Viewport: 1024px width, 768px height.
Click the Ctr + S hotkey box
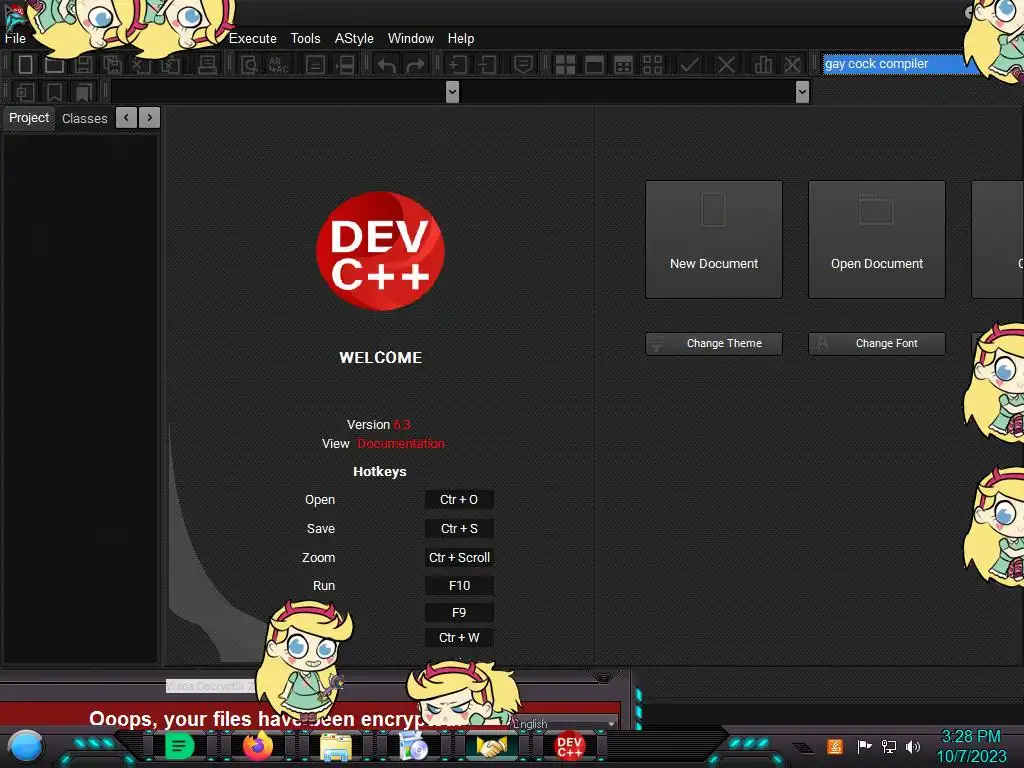[459, 528]
